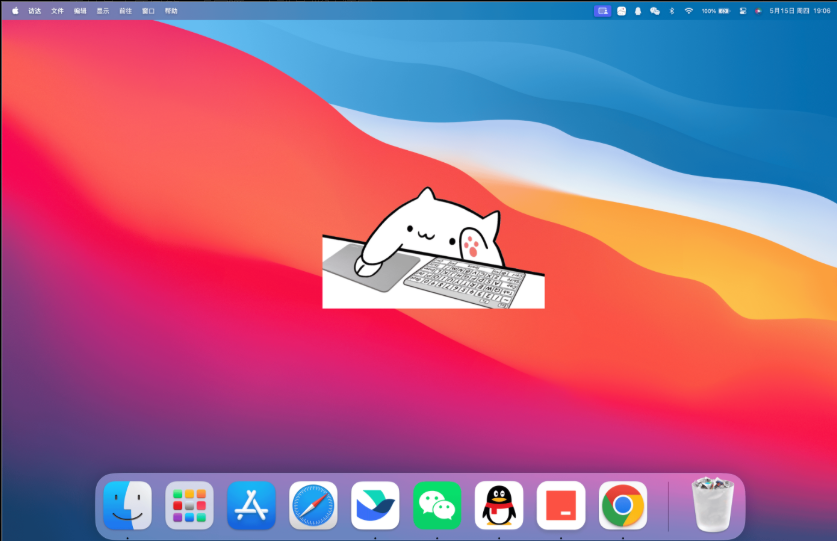Open the 窗口 menu
This screenshot has width=837, height=541.
148,11
